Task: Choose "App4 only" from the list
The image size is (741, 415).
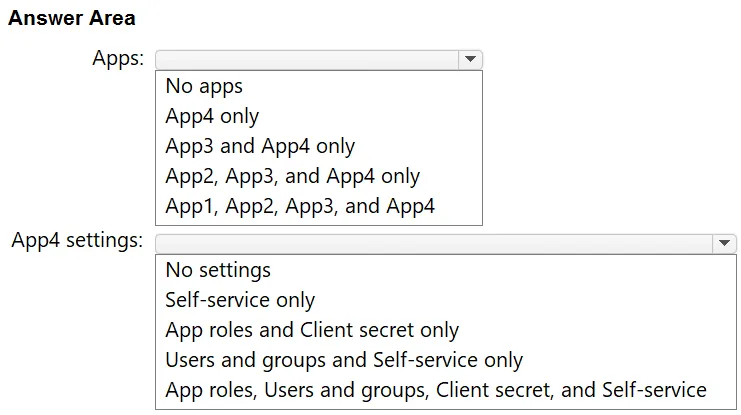Action: [212, 116]
